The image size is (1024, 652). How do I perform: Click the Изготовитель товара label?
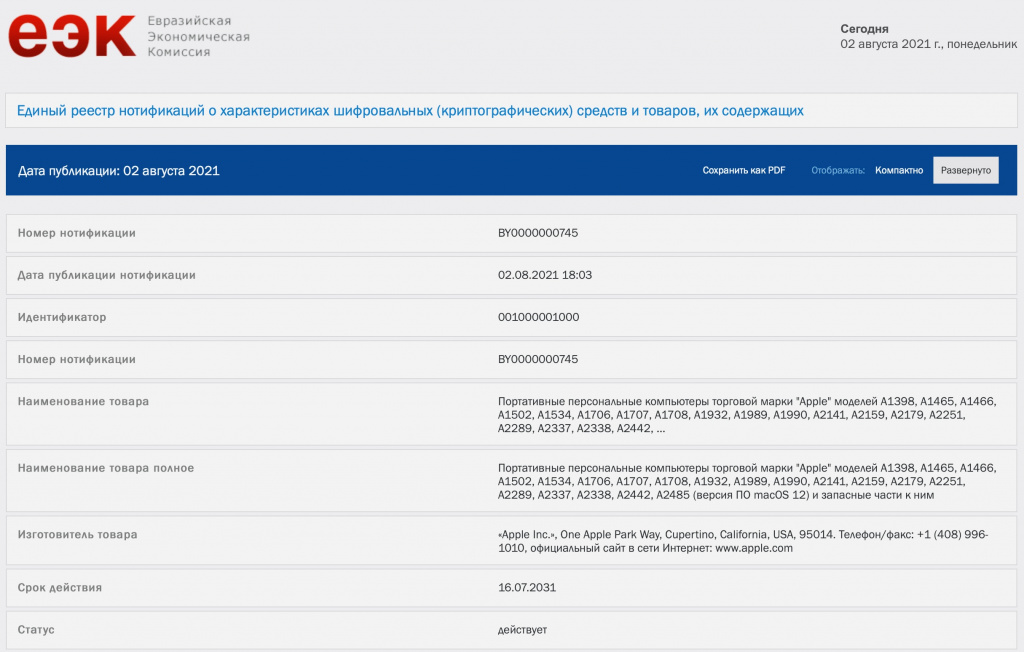(x=78, y=535)
